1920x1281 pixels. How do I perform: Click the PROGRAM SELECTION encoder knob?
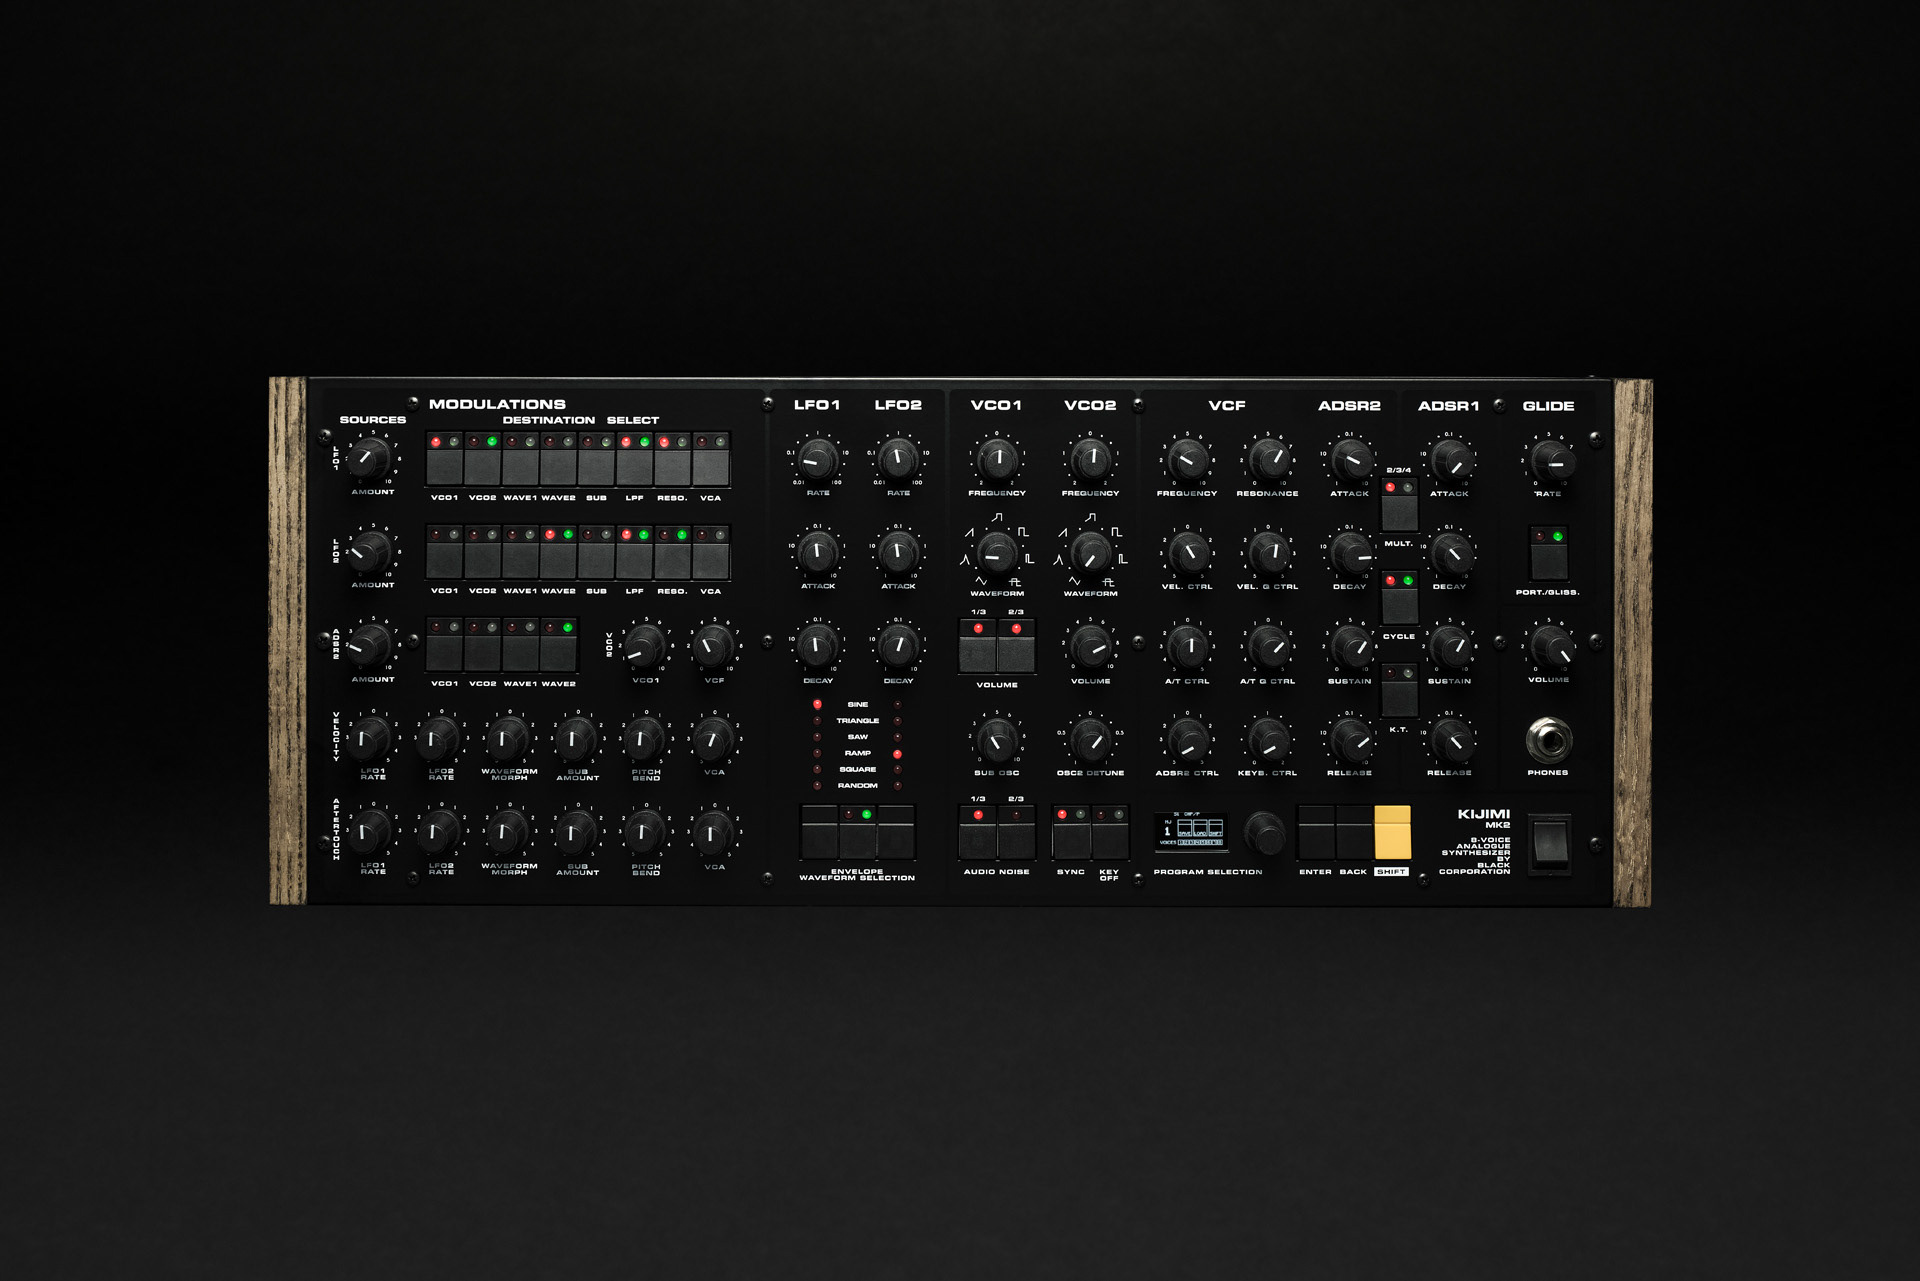tap(1264, 832)
